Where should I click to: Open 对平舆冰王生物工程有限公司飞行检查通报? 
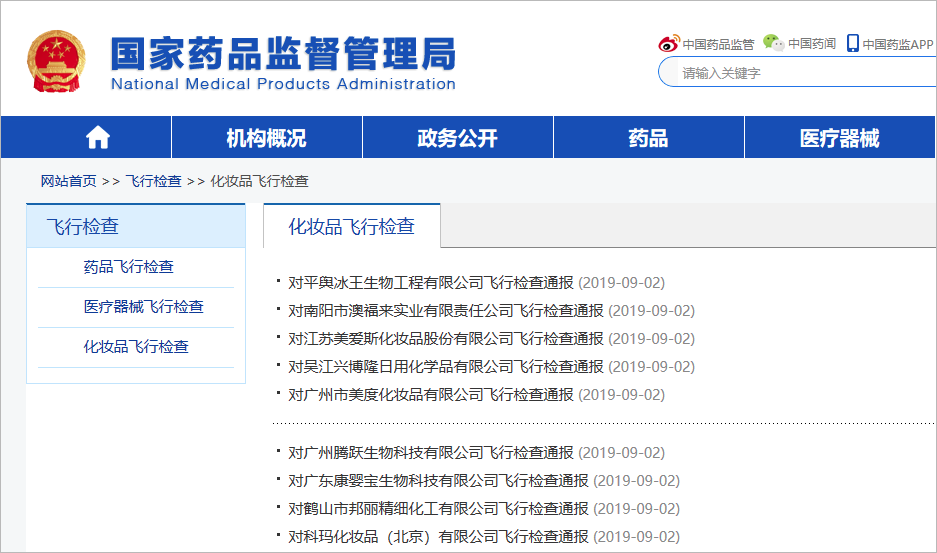pyautogui.click(x=431, y=283)
